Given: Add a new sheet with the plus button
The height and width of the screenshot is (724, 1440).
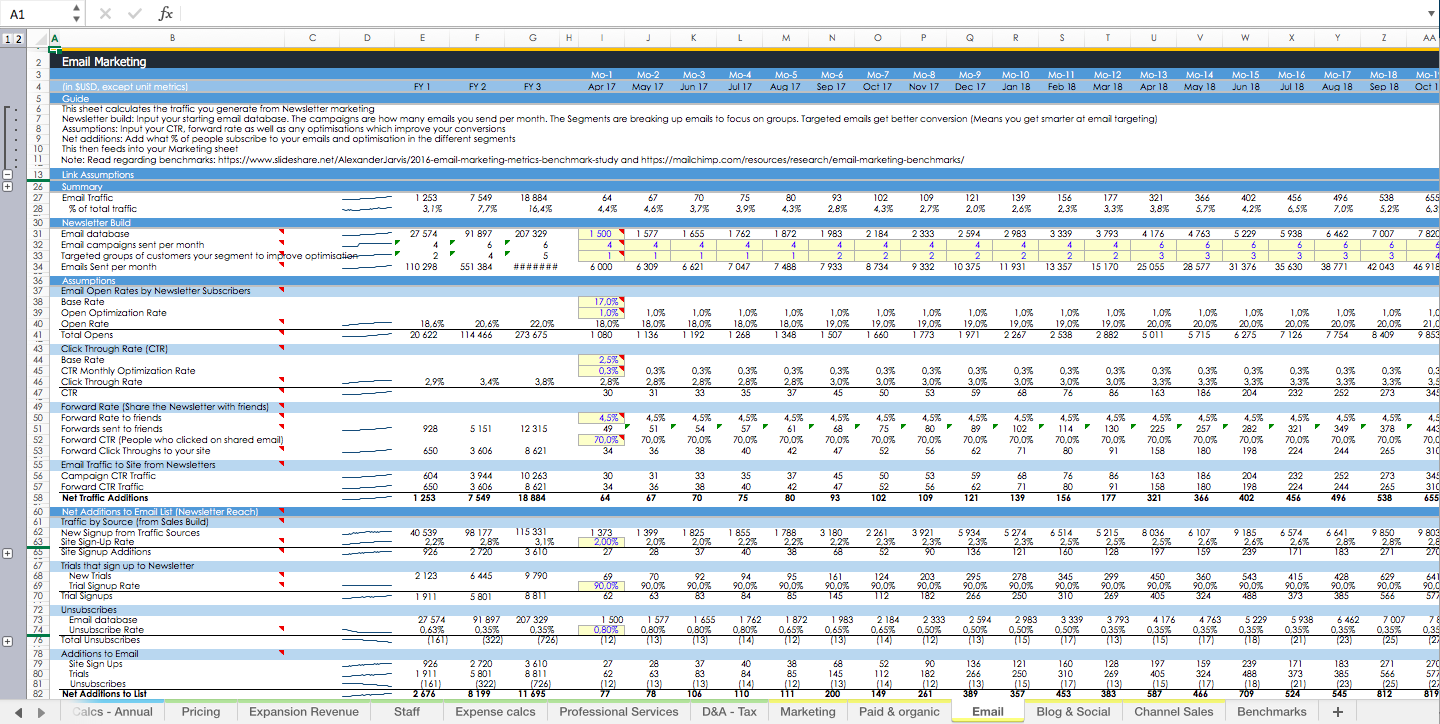Looking at the screenshot, I should 1338,712.
